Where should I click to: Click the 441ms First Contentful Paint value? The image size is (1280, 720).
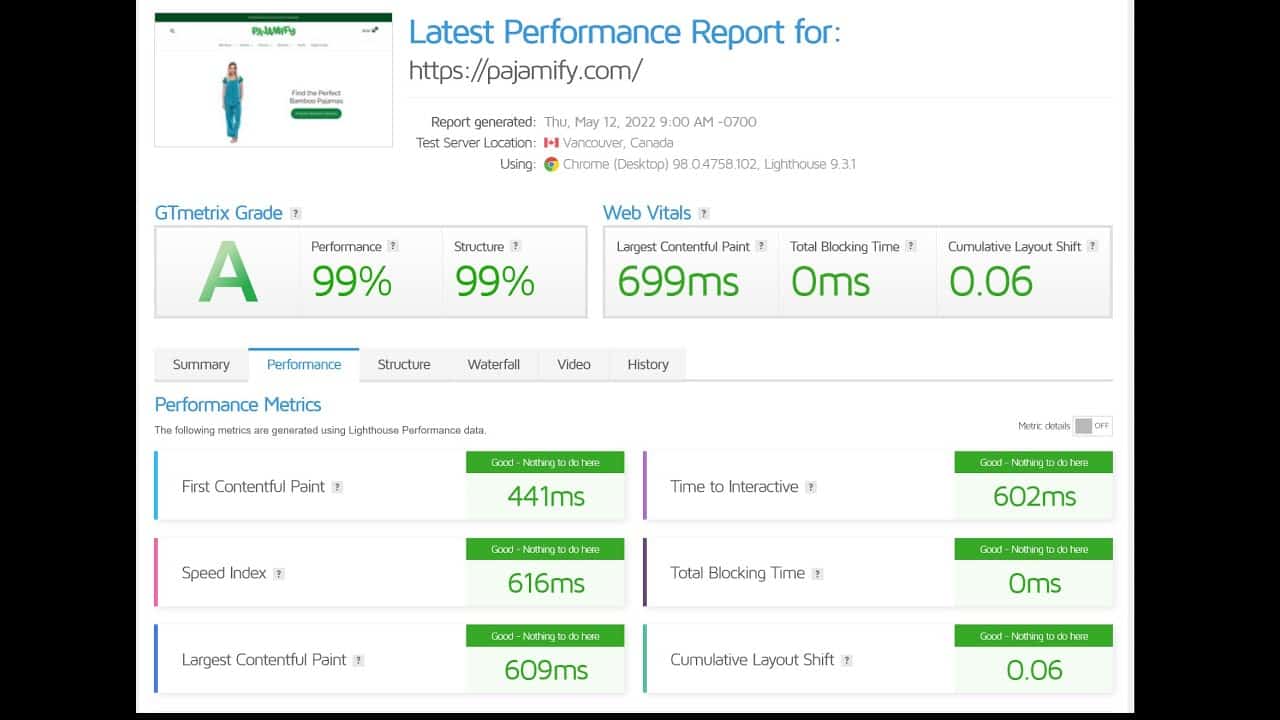click(546, 496)
